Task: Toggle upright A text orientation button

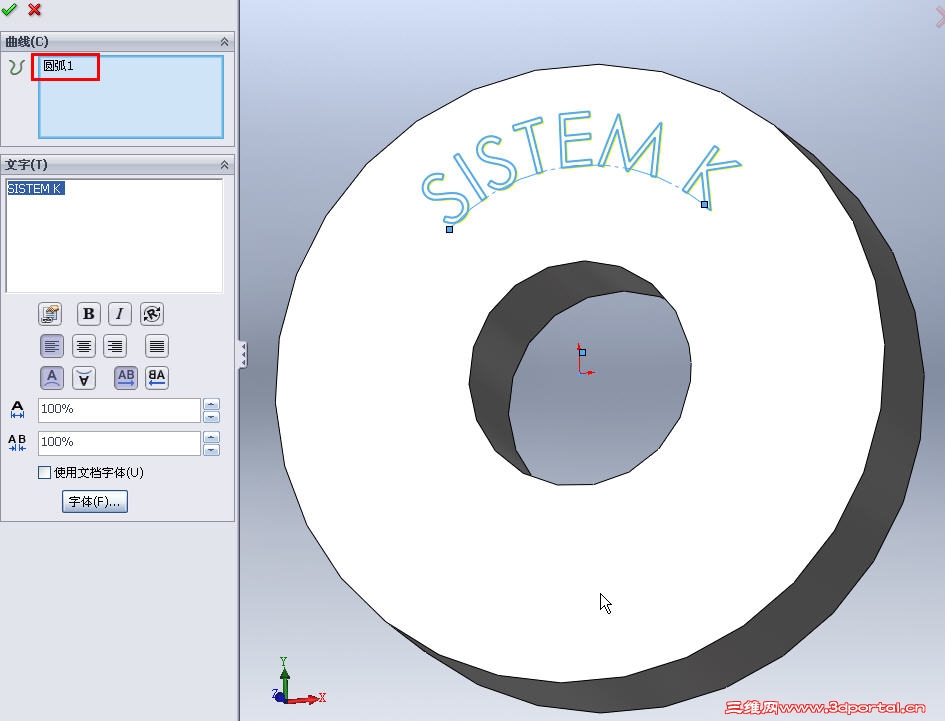Action: click(52, 378)
